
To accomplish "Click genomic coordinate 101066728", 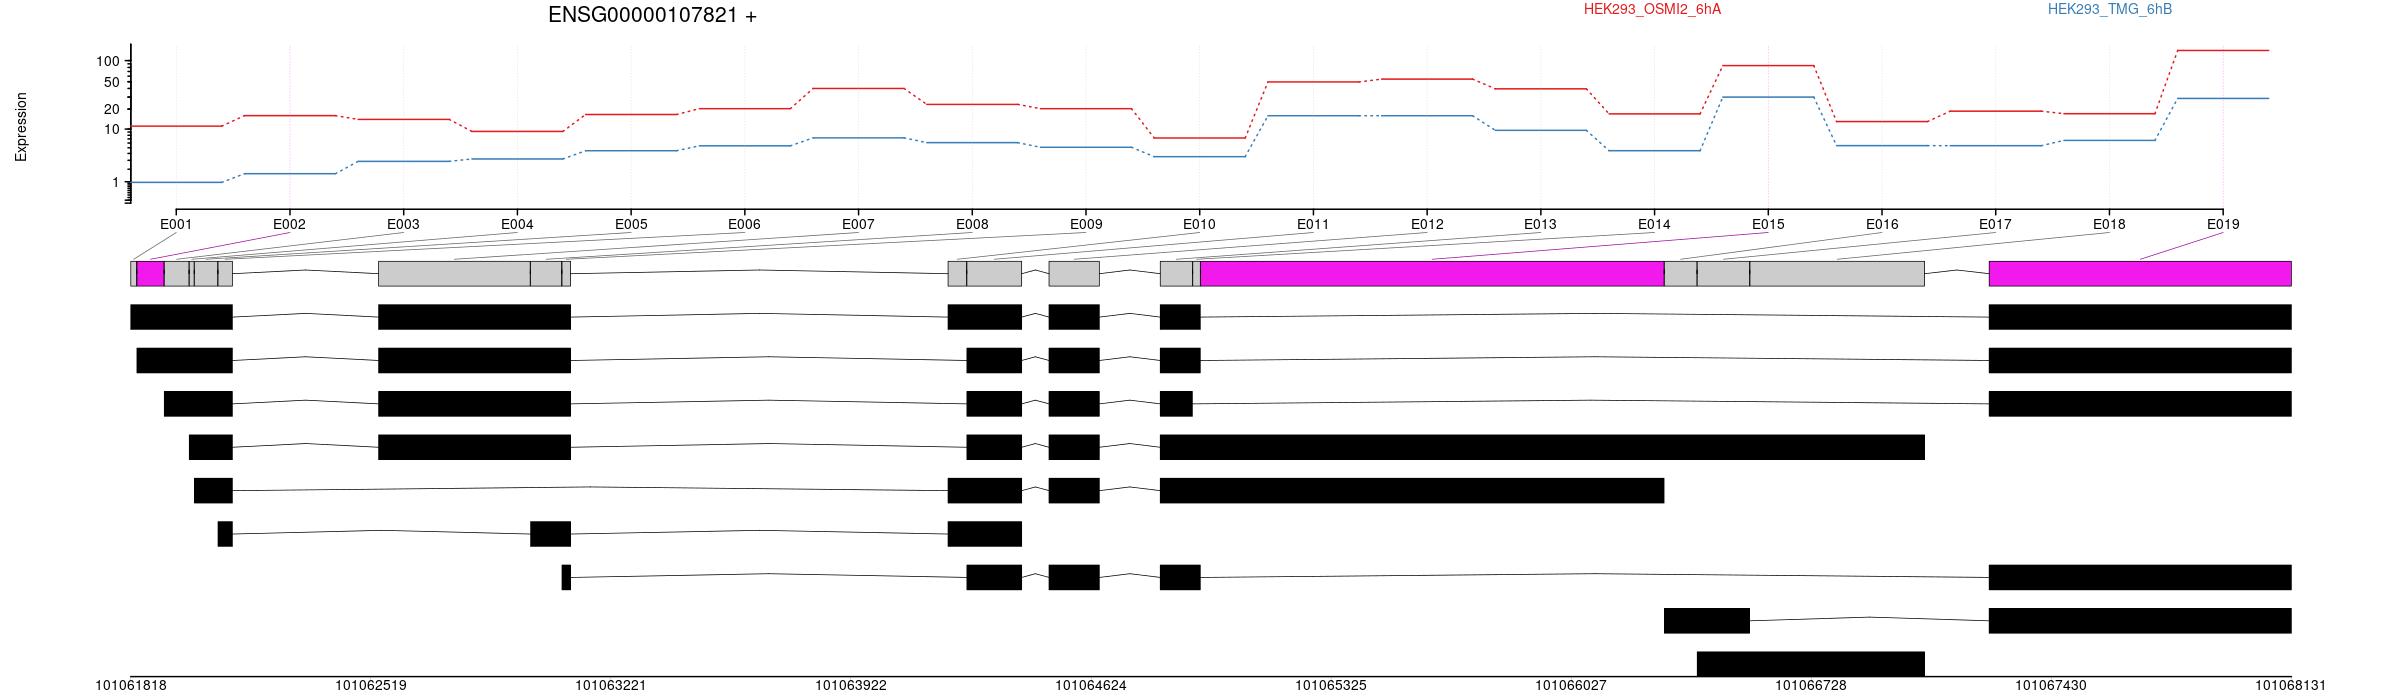I will [x=1811, y=686].
